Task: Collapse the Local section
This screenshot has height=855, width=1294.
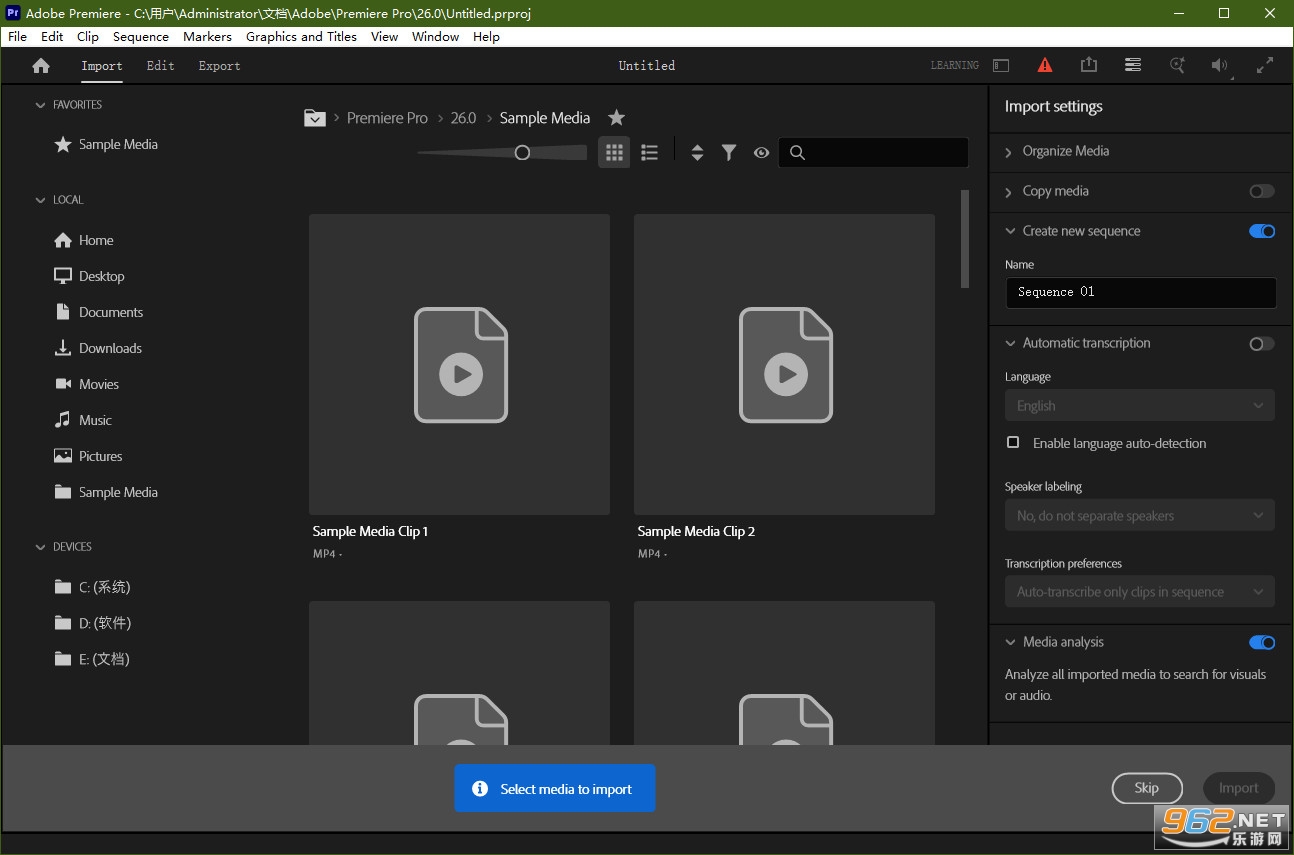Action: pyautogui.click(x=41, y=200)
